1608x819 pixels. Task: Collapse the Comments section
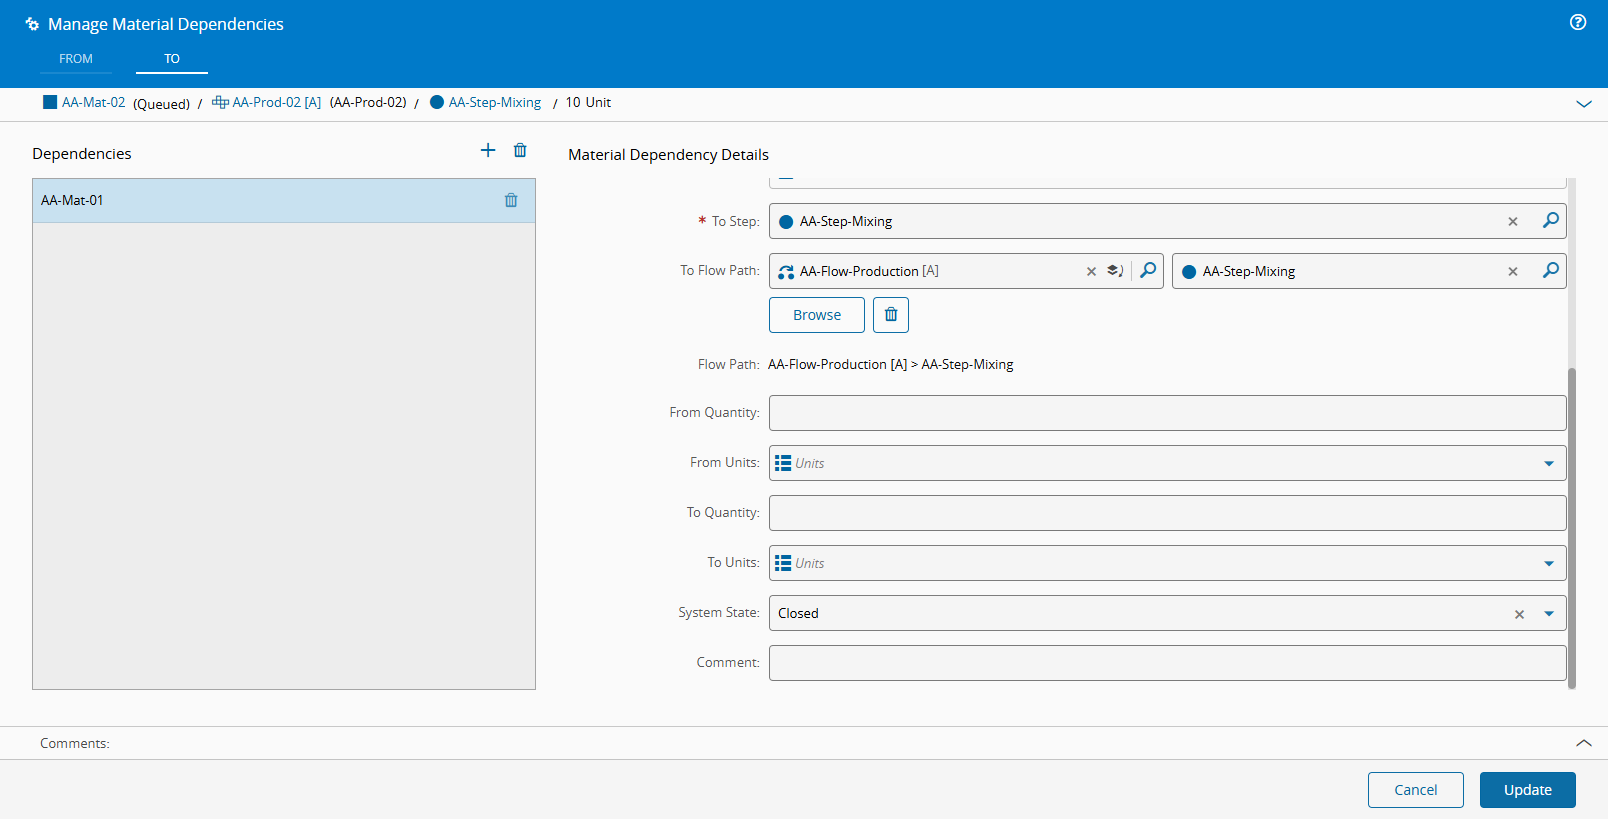tap(1584, 743)
